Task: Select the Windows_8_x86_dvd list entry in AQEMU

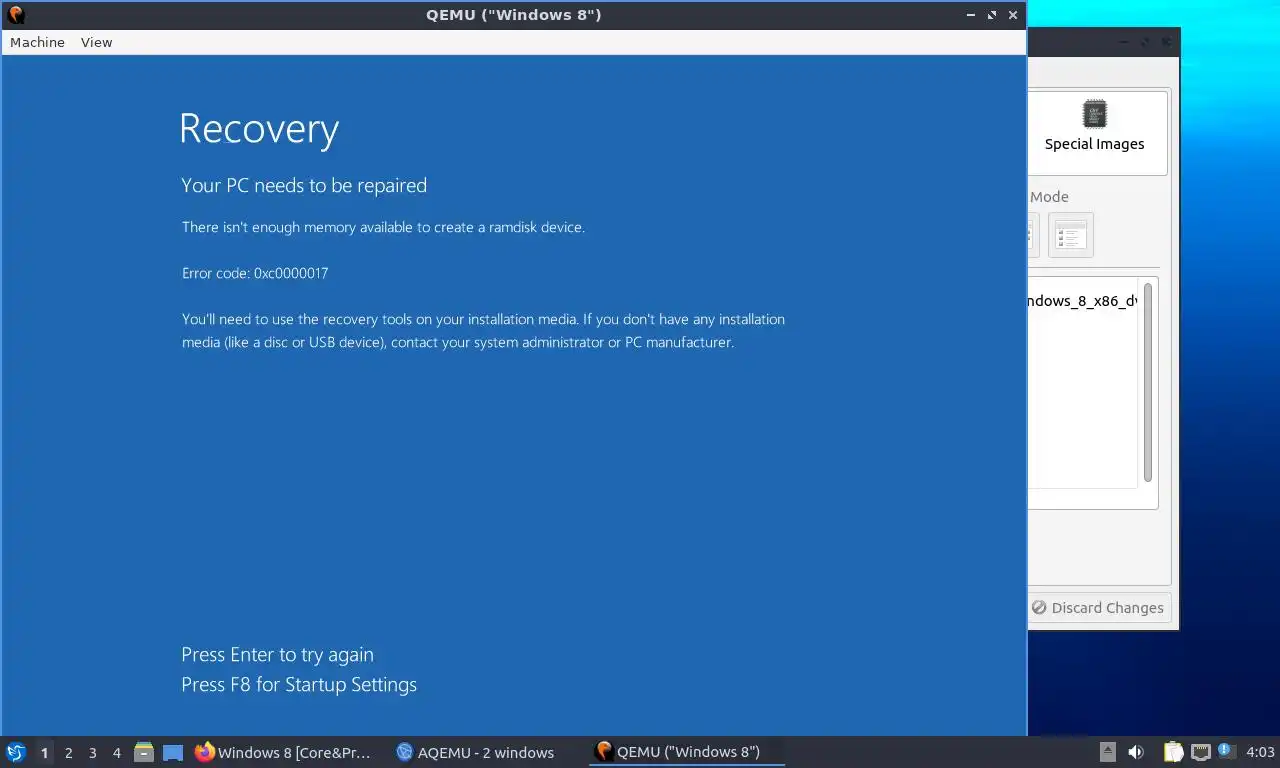Action: tap(1082, 301)
